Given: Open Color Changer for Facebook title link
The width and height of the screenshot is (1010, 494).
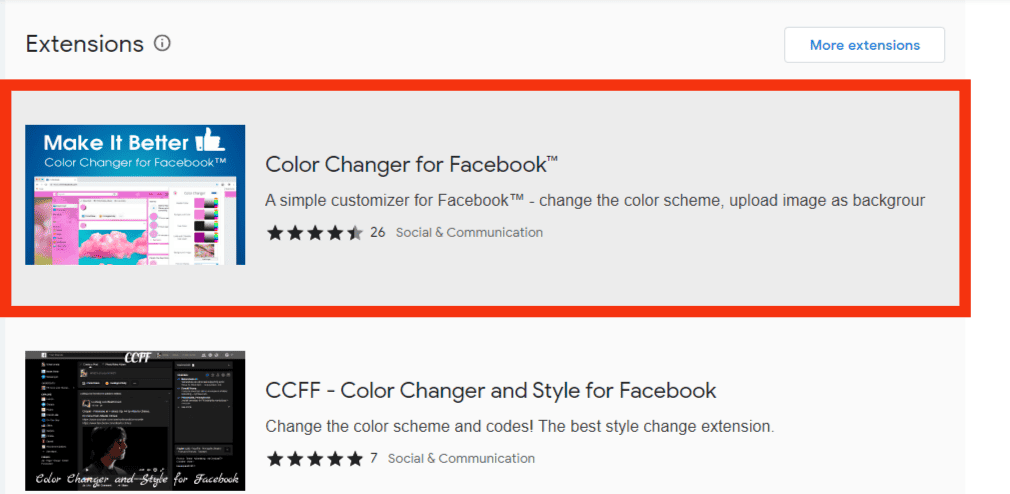Looking at the screenshot, I should point(411,165).
